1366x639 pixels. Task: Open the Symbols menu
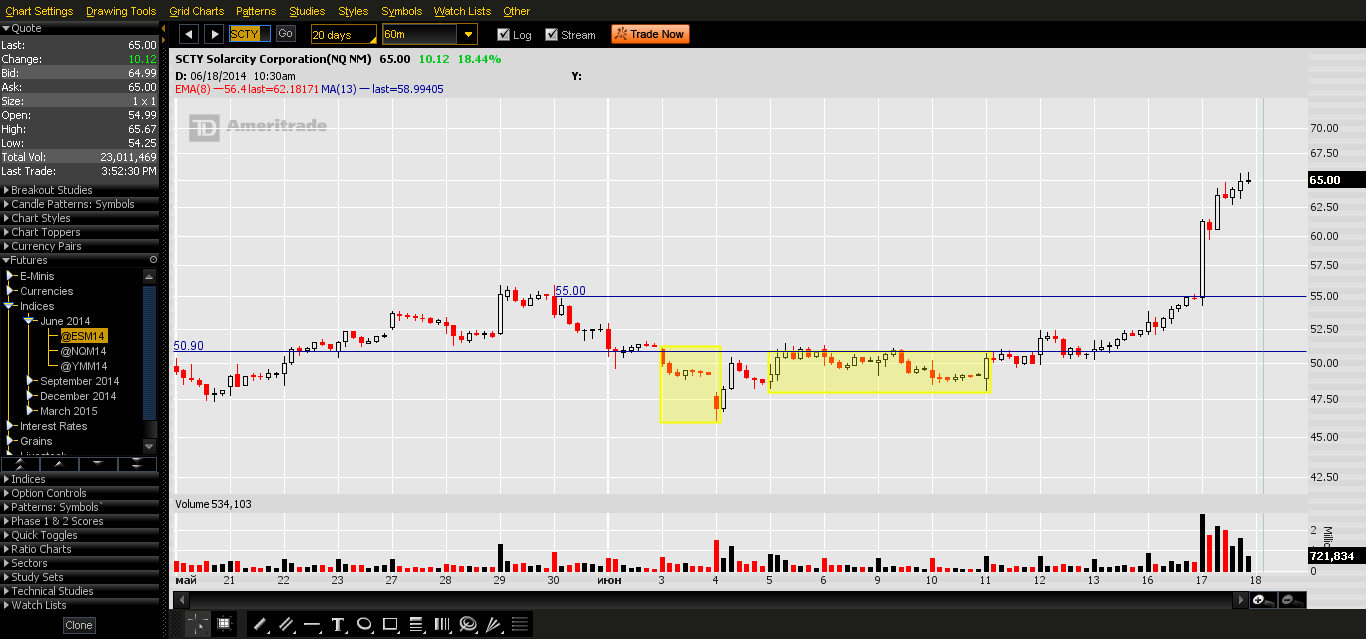click(402, 11)
